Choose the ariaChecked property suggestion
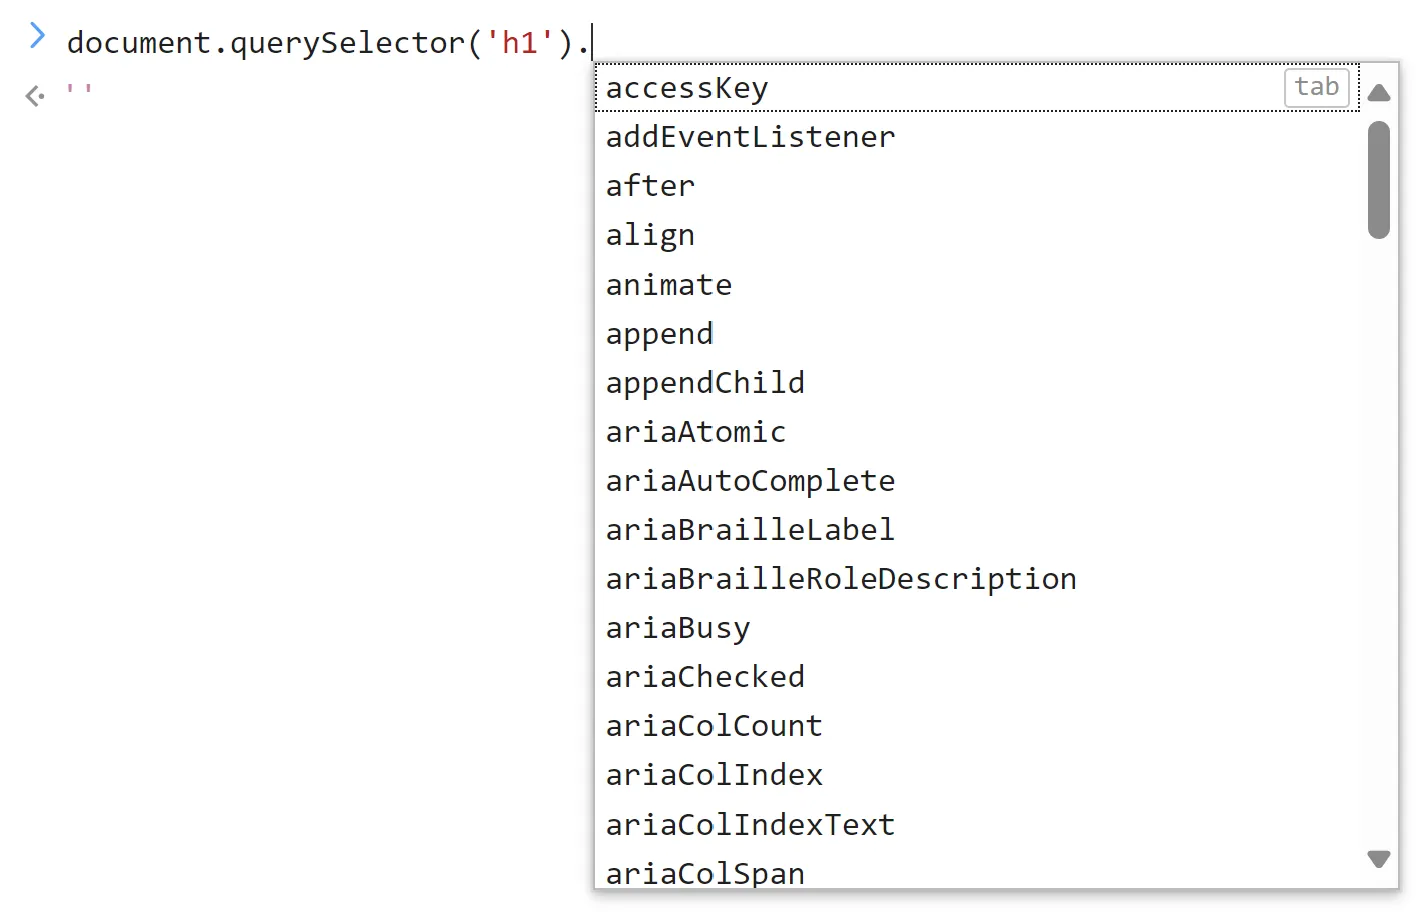The height and width of the screenshot is (912, 1420). coord(705,677)
